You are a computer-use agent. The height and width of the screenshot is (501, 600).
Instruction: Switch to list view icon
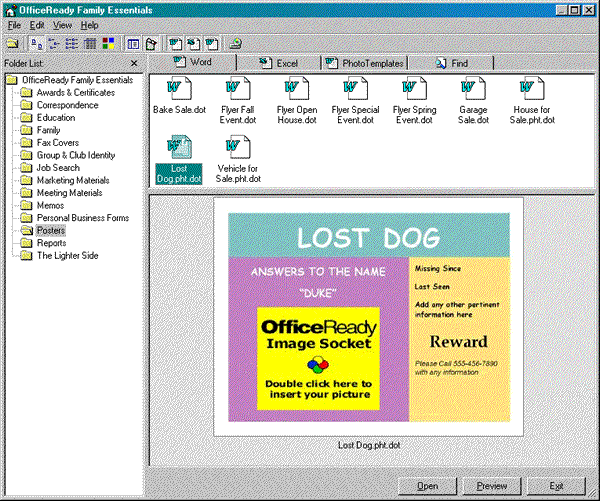(x=72, y=44)
